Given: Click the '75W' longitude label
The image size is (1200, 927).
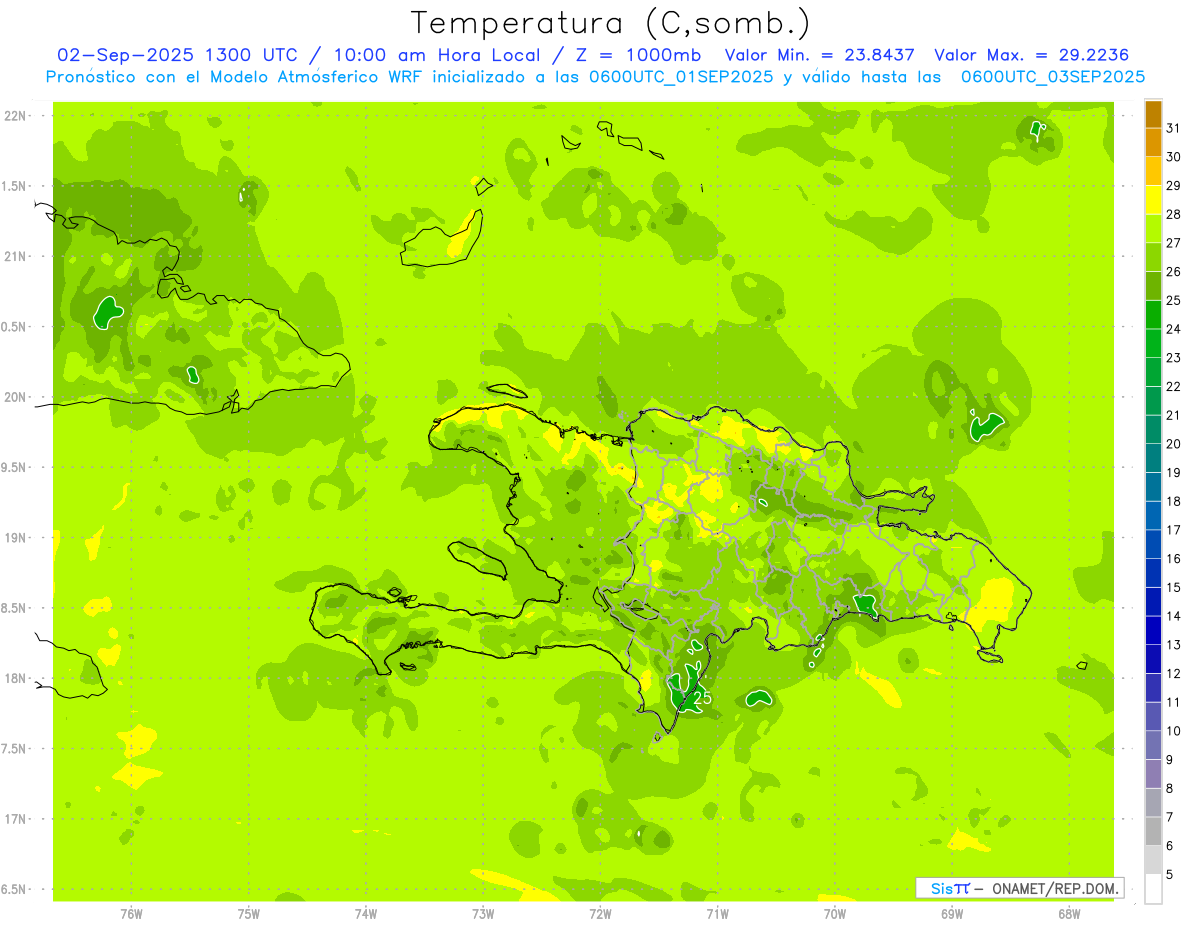Looking at the screenshot, I should pyautogui.click(x=249, y=914).
